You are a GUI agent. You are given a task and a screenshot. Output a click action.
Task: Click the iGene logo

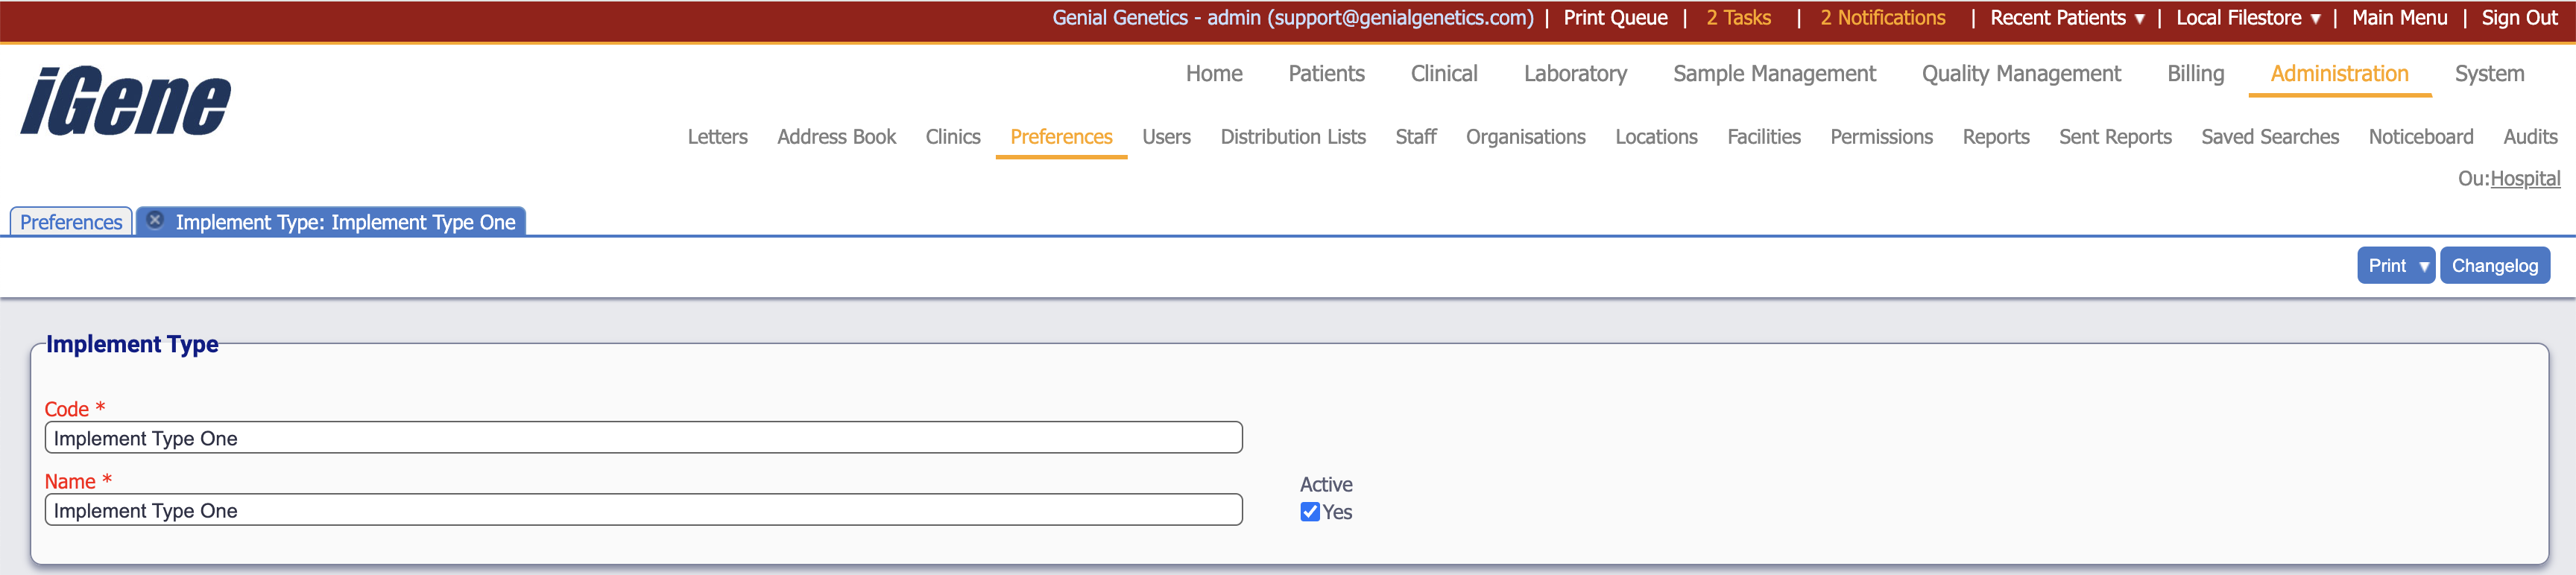125,101
